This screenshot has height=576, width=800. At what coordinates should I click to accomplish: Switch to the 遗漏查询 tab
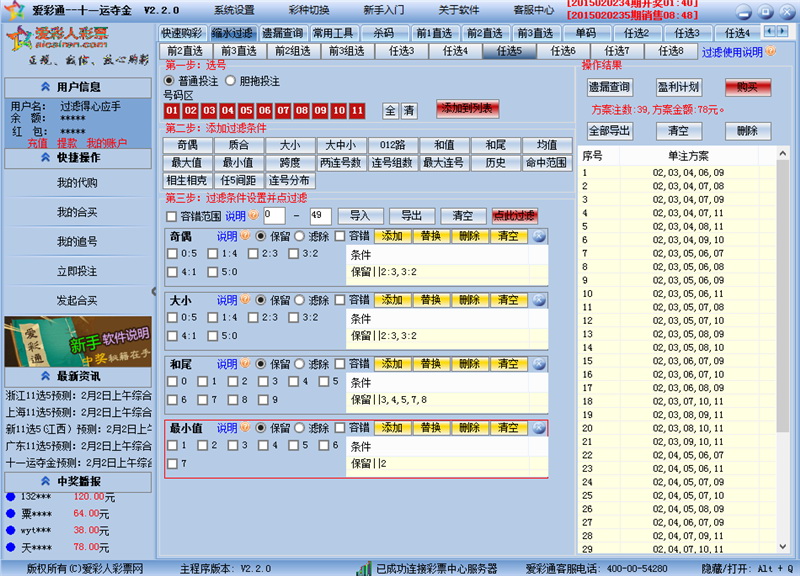(x=283, y=33)
